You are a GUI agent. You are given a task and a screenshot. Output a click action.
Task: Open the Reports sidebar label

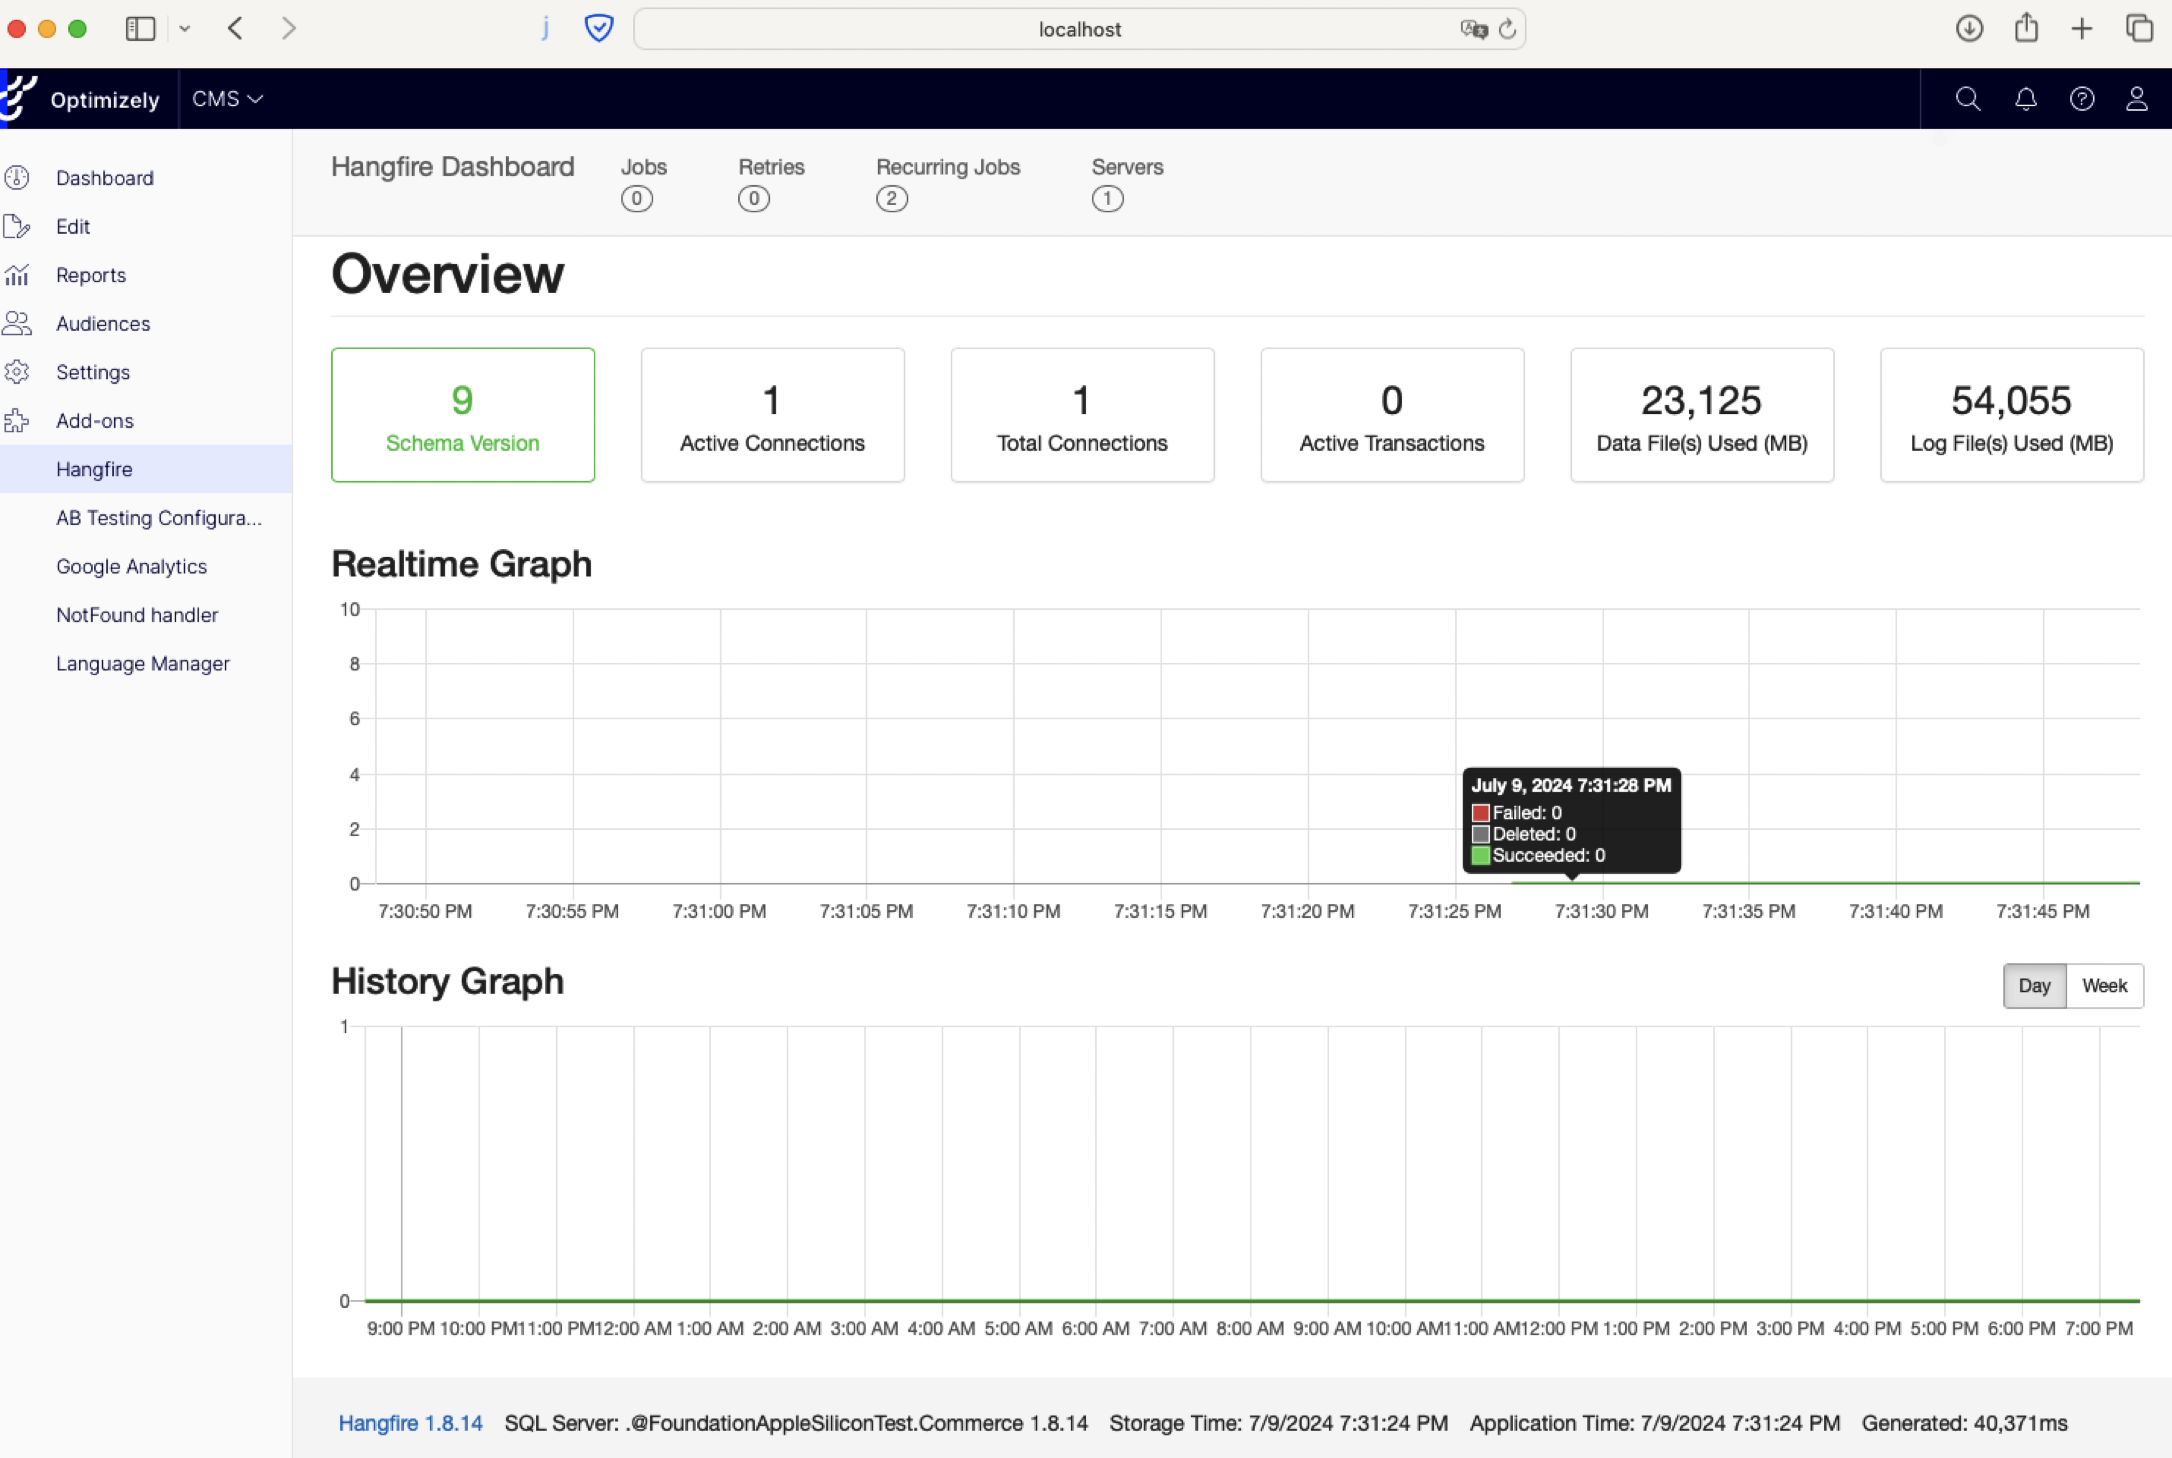pyautogui.click(x=91, y=275)
